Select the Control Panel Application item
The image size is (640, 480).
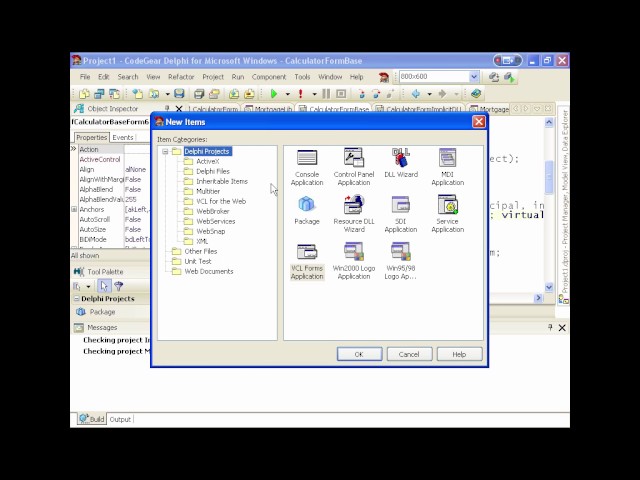pyautogui.click(x=354, y=167)
